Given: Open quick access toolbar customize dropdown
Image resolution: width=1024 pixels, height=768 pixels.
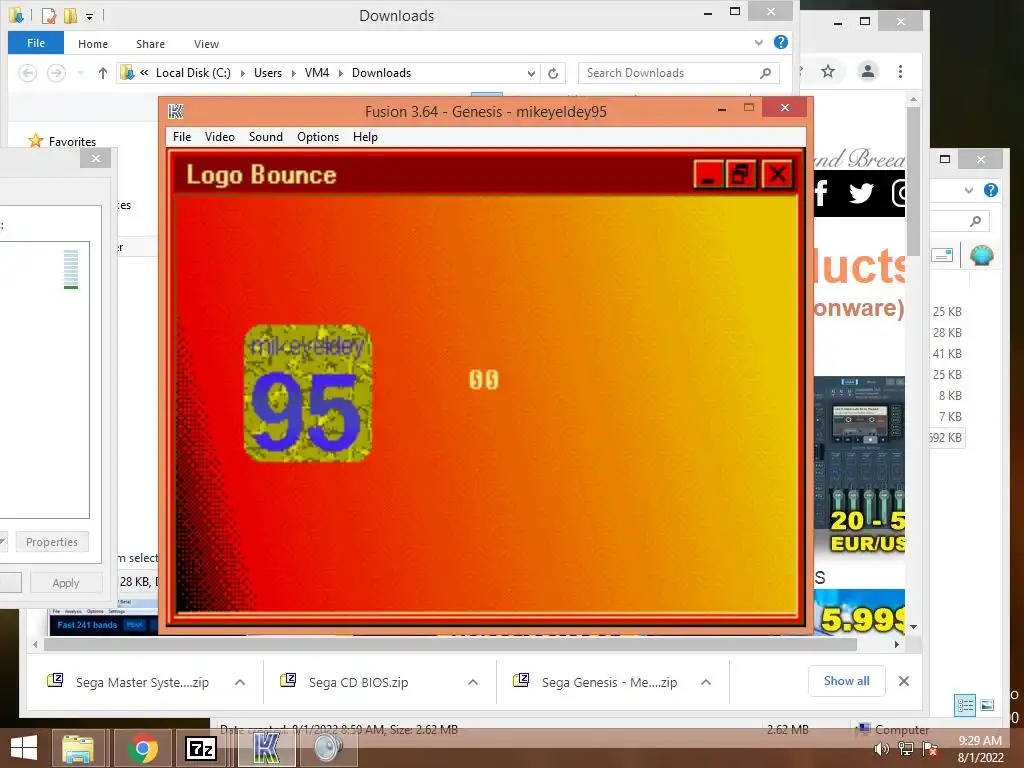Looking at the screenshot, I should click(x=89, y=16).
